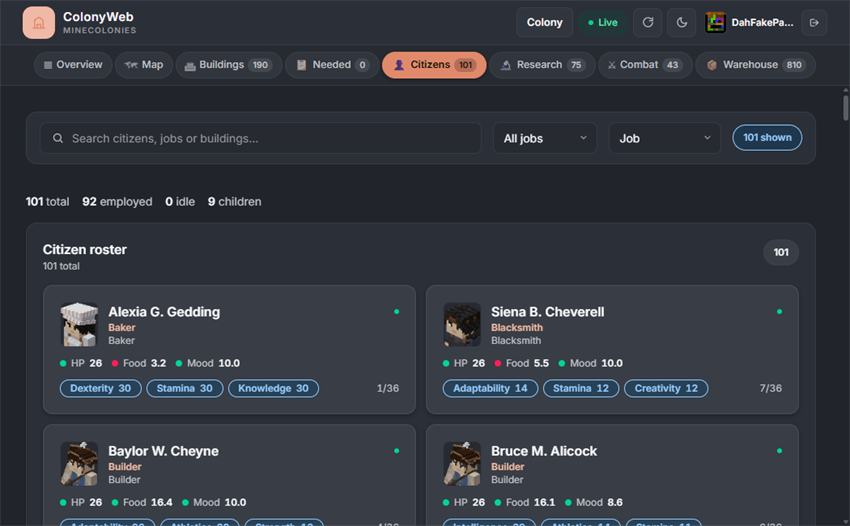Screen dimensions: 850x526
Task: Click the magnifier icon in search box
Action: 57,138
